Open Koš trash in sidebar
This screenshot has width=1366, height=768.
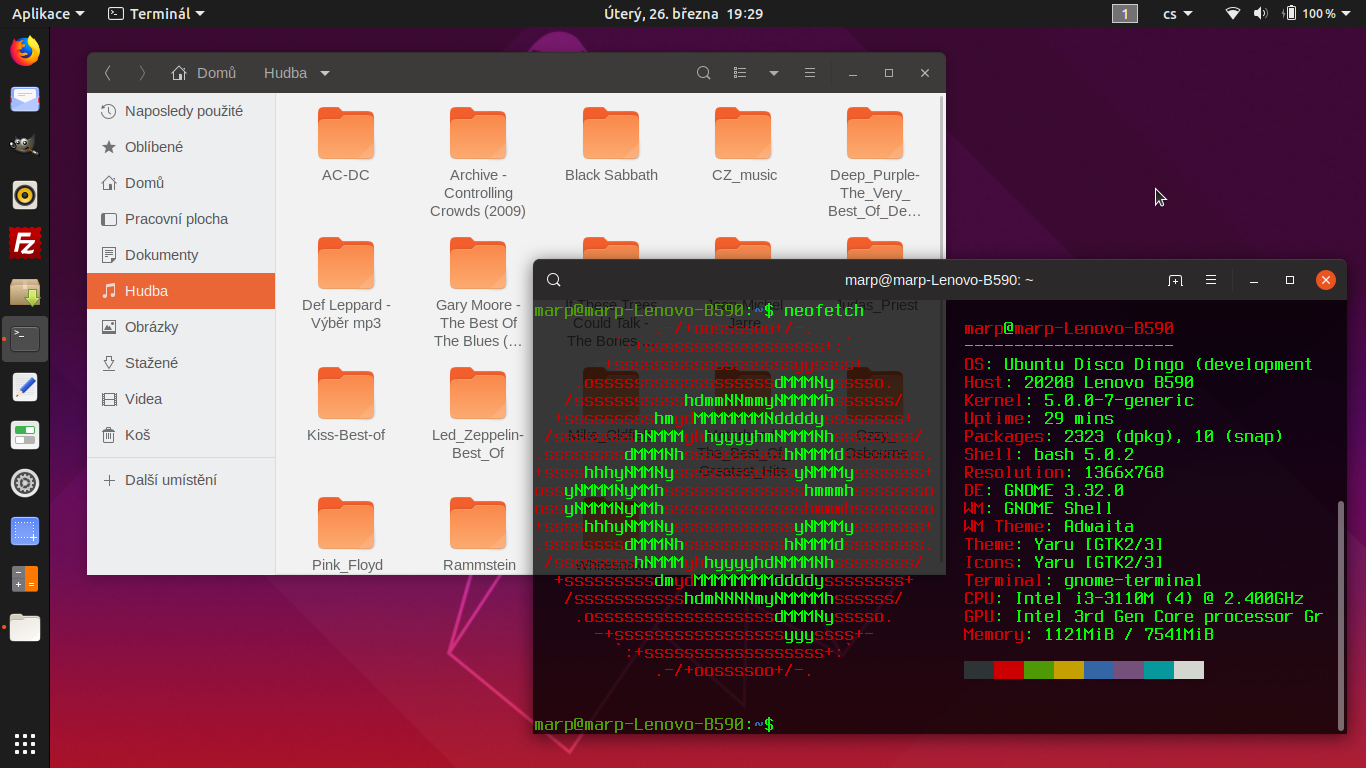point(181,435)
